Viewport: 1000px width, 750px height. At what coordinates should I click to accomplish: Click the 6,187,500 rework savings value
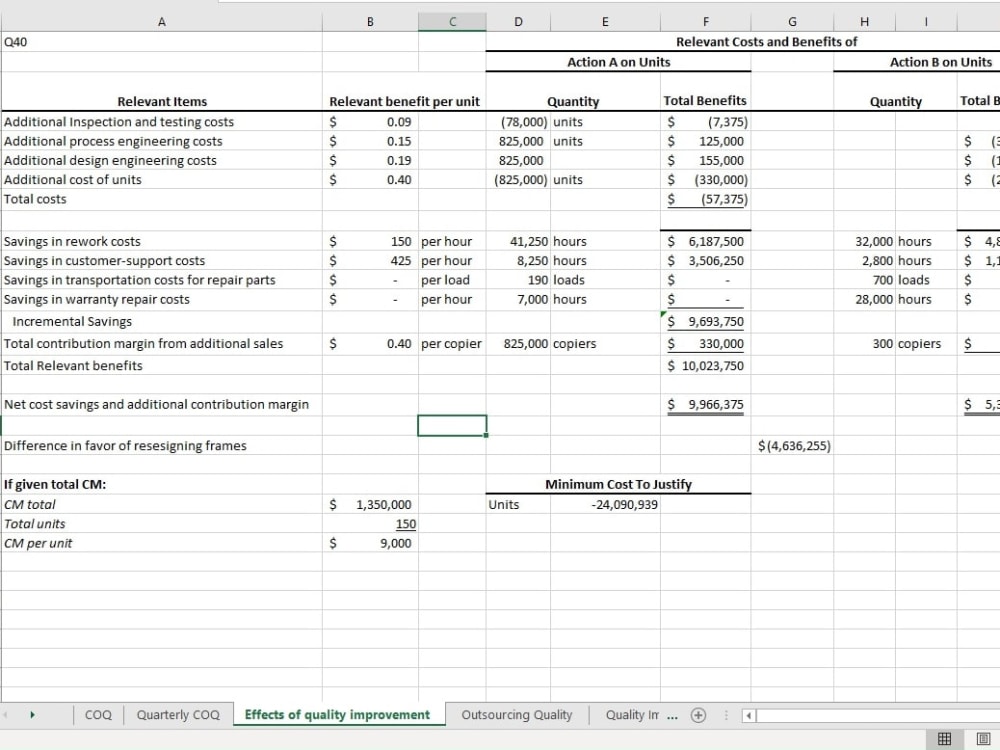[x=705, y=241]
